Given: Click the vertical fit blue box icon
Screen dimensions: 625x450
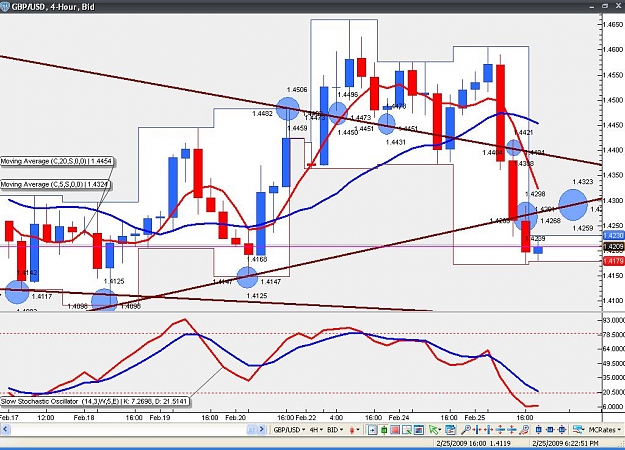Looking at the screenshot, I should 539,430.
